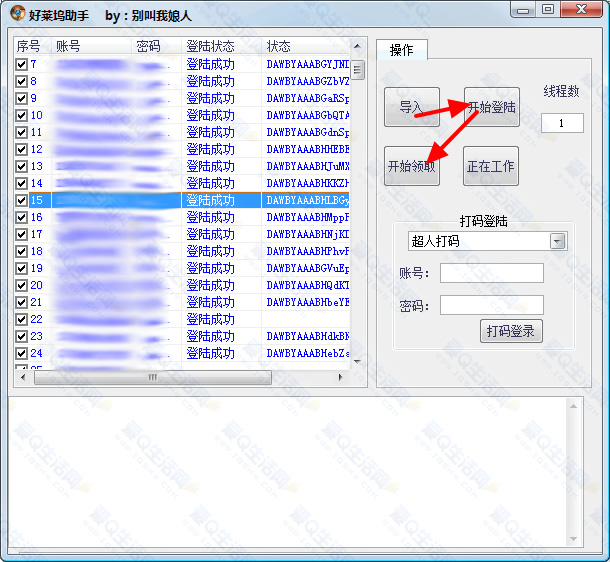Switch to the 操作 tab
The image size is (610, 562).
401,50
